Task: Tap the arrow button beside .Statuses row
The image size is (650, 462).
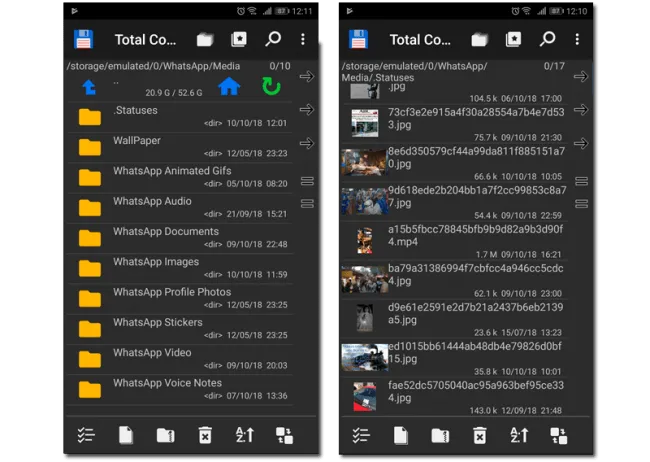Action: point(307,110)
